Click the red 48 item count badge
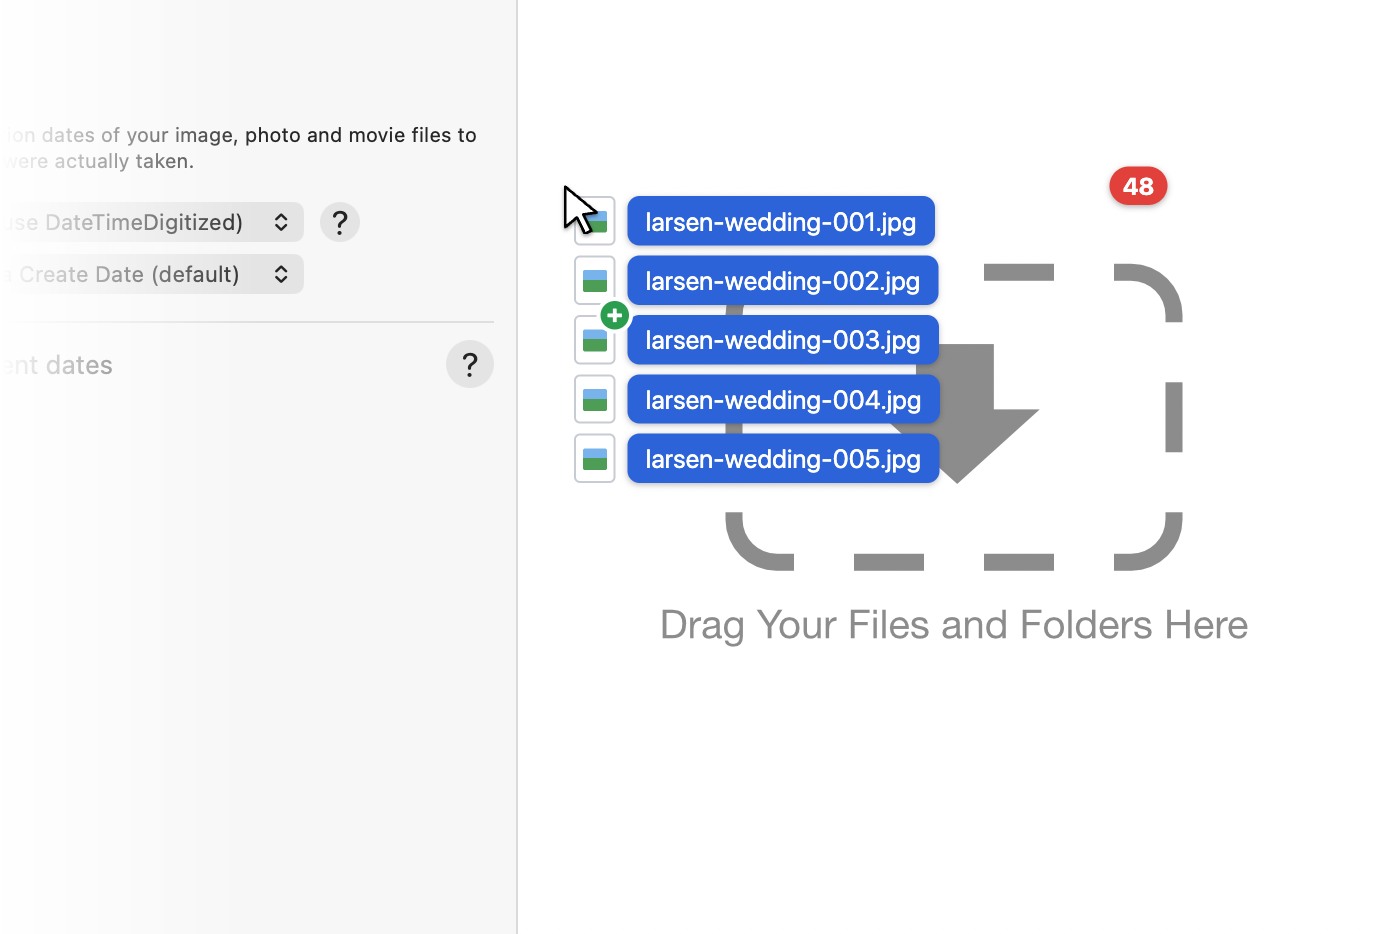The image size is (1400, 934). tap(1138, 186)
